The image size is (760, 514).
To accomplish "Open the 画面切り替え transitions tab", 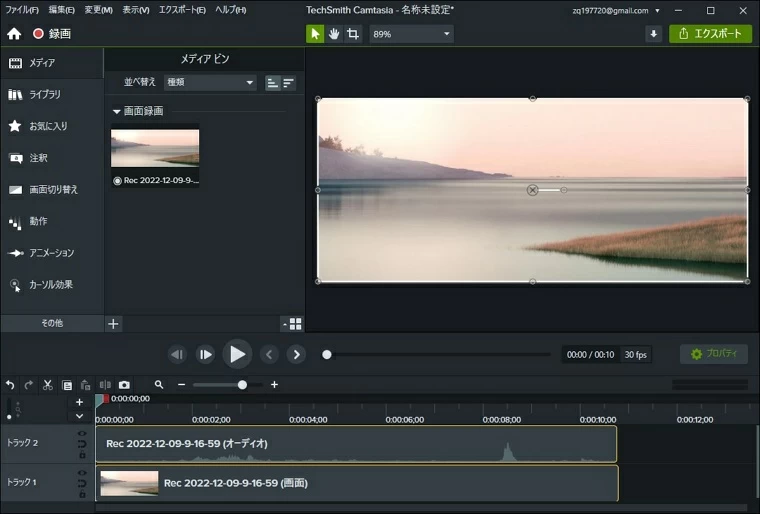I will pyautogui.click(x=52, y=189).
